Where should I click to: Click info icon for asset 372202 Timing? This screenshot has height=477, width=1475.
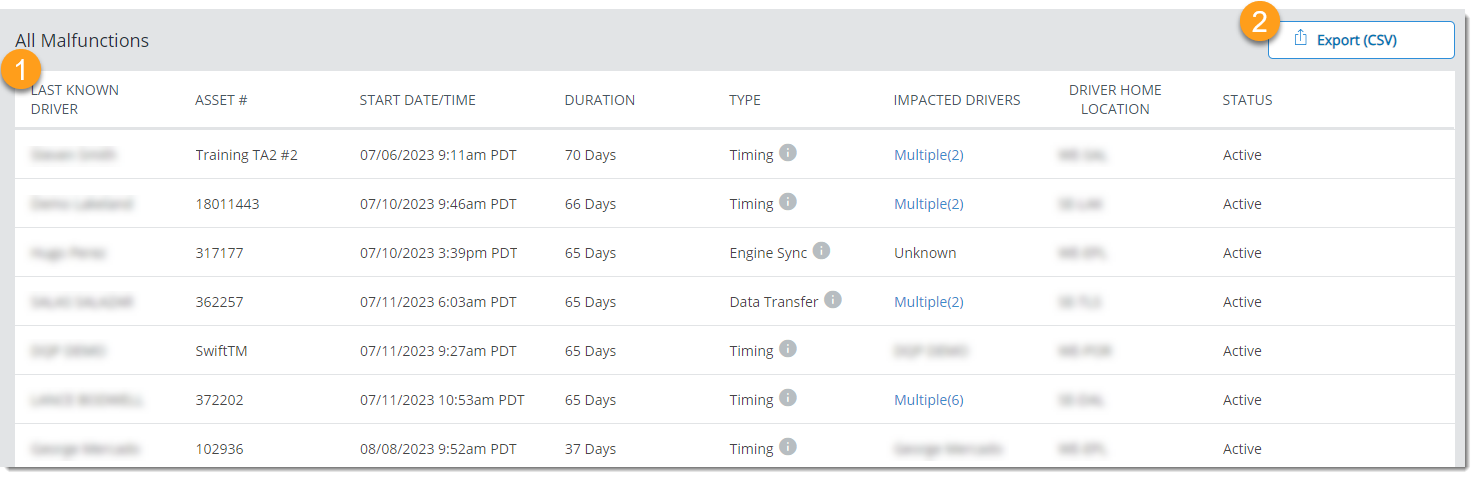788,398
